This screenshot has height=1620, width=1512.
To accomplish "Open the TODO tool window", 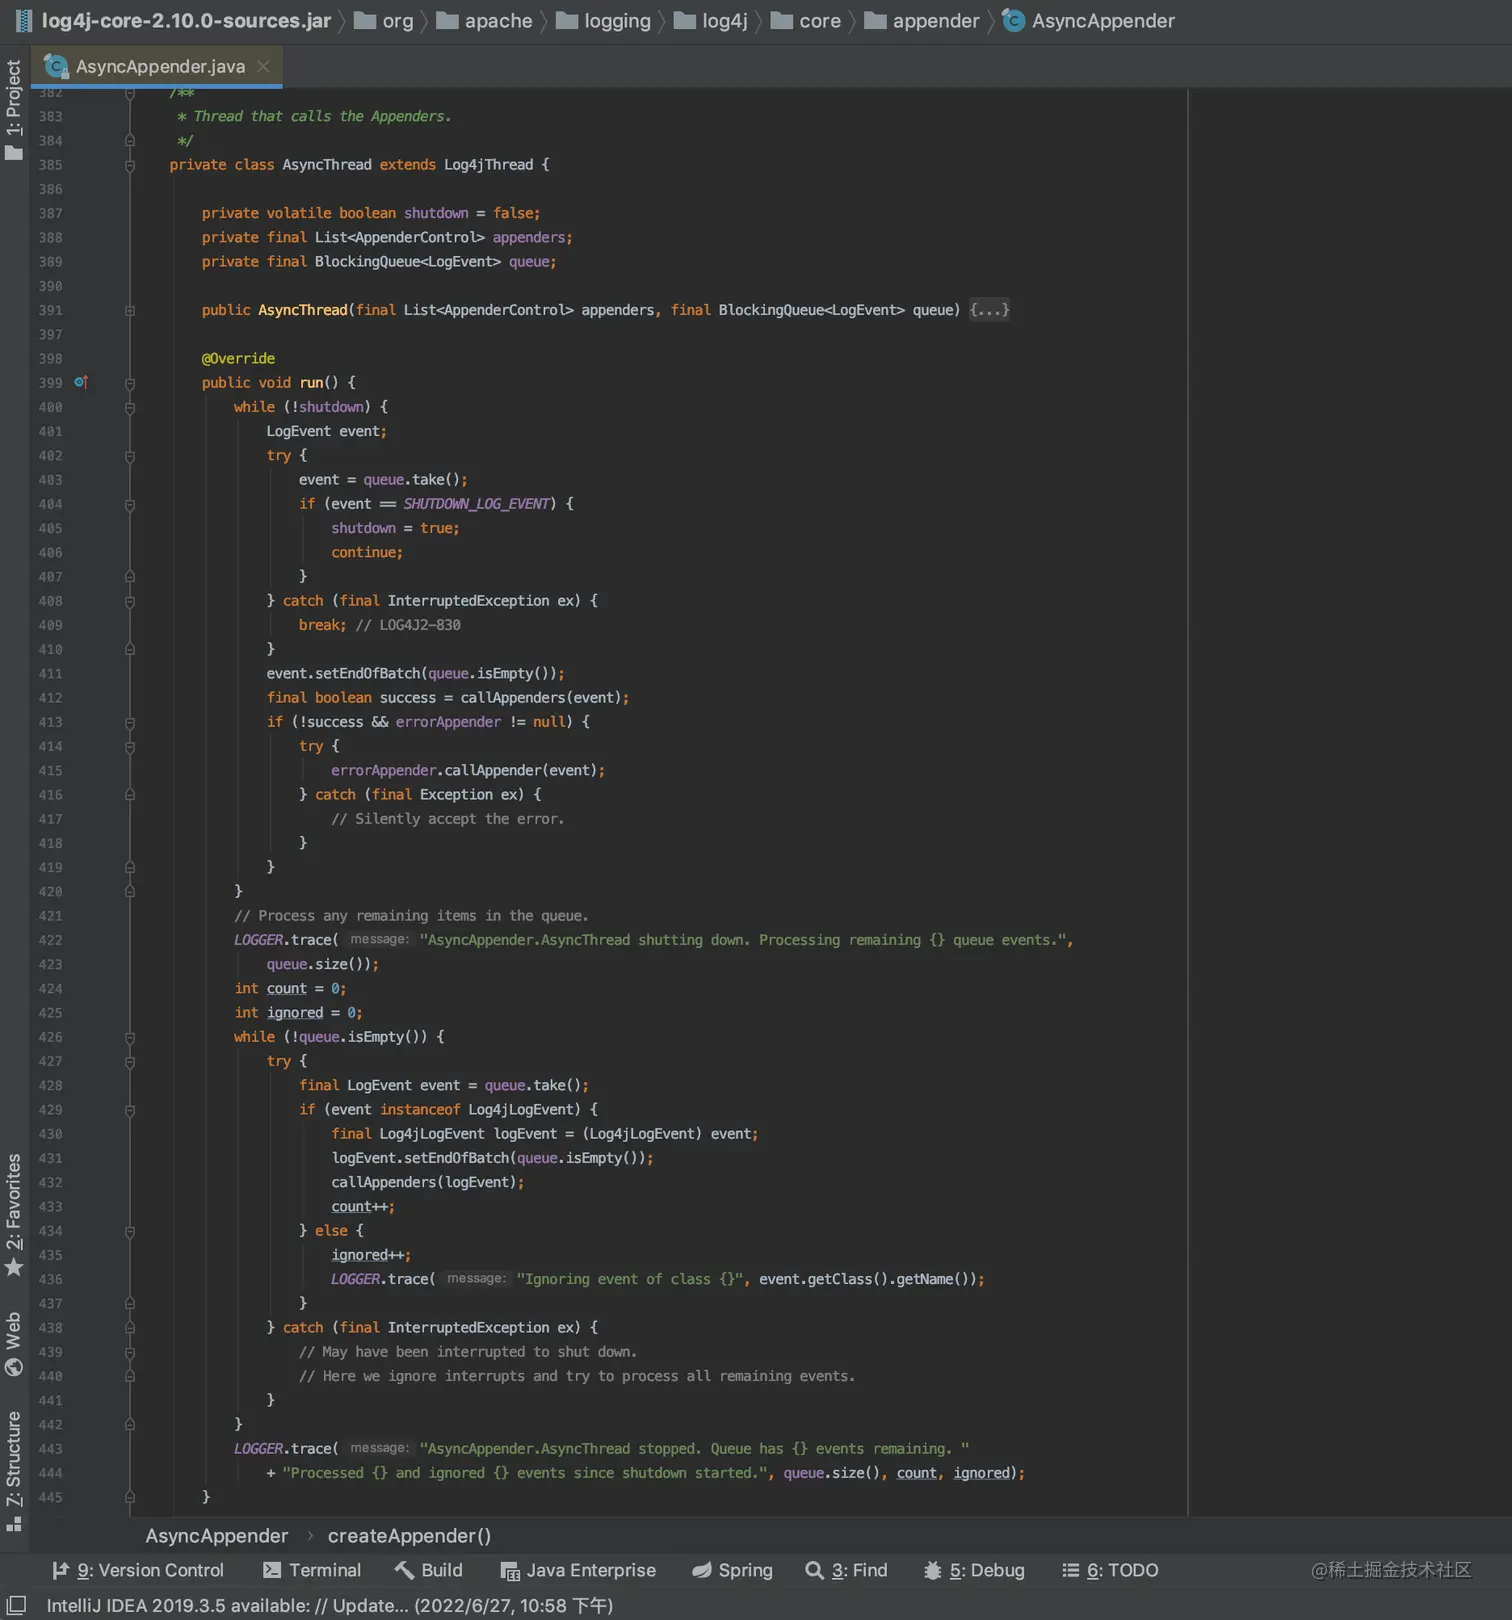I will point(1110,1570).
